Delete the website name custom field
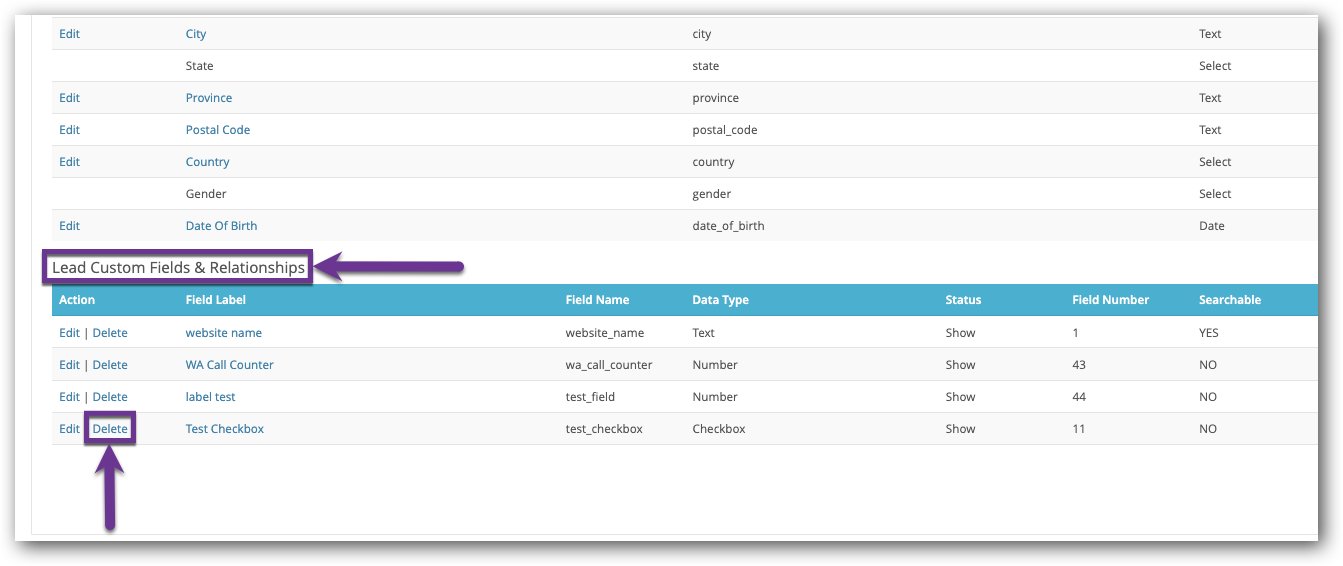This screenshot has height=566, width=1343. [x=110, y=333]
